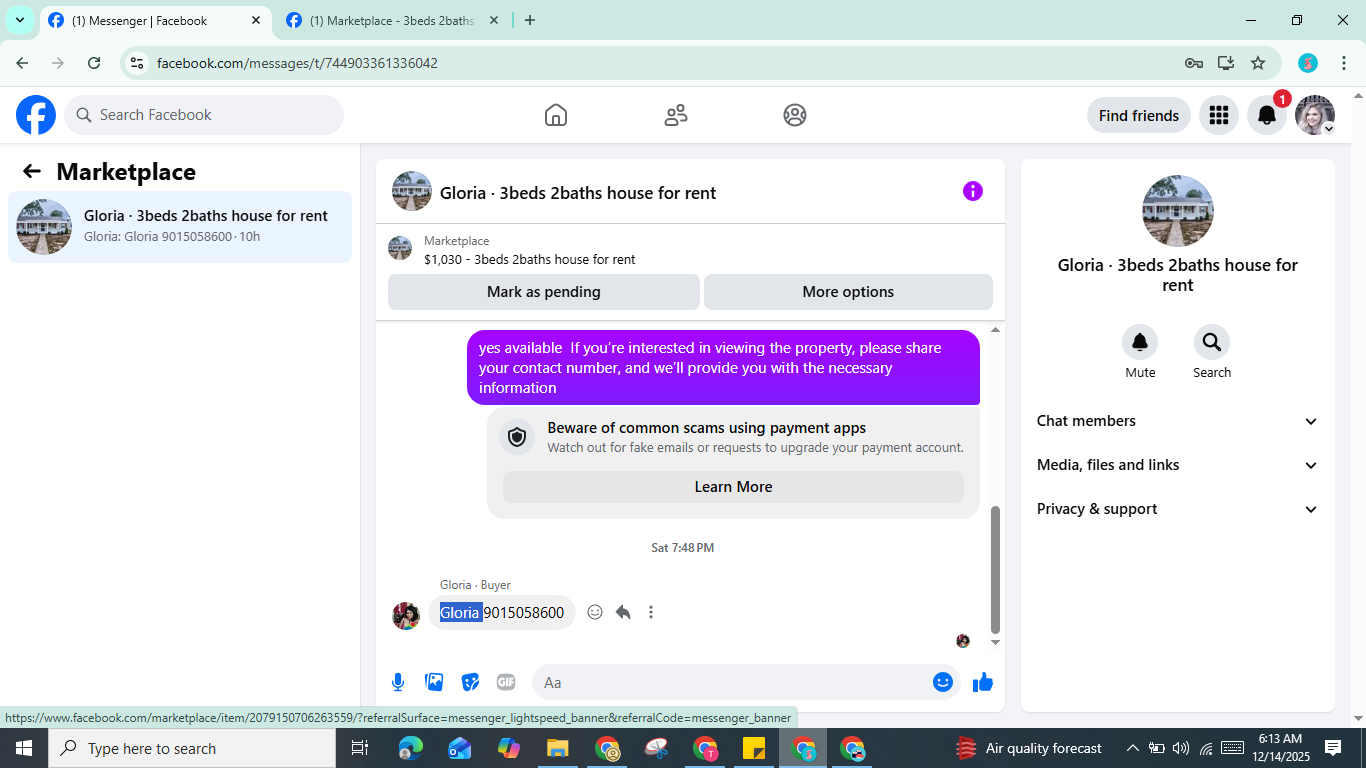Screen dimensions: 1366x768
Task: Install app icon in address bar
Action: (x=1226, y=63)
